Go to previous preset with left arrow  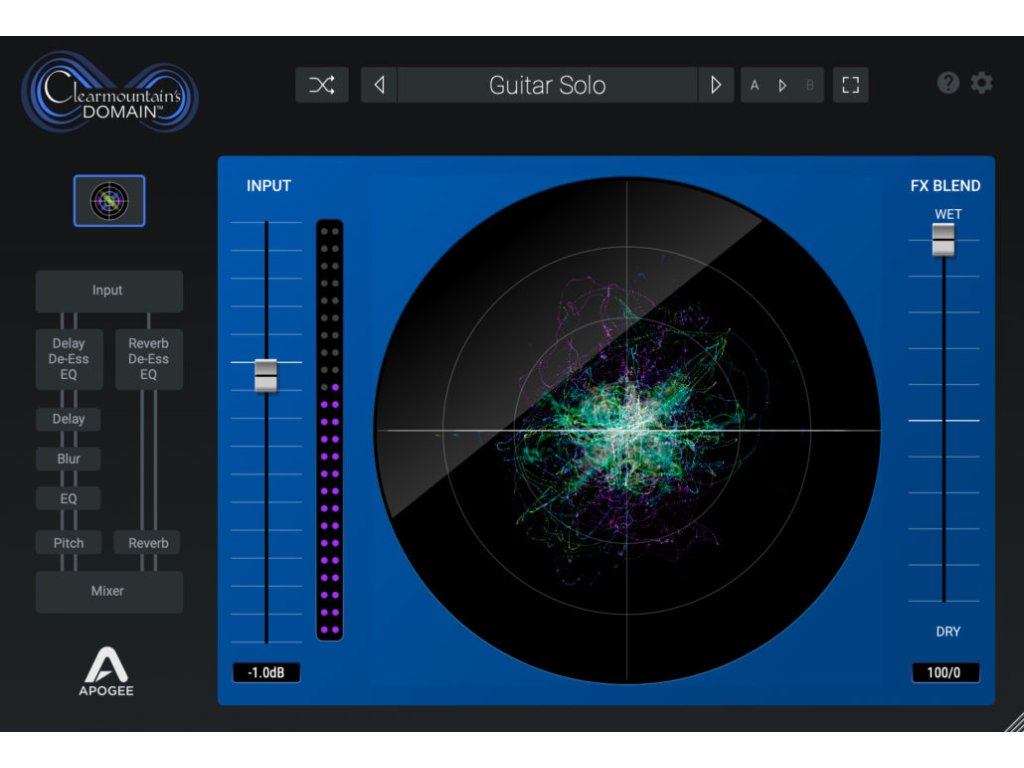(379, 85)
